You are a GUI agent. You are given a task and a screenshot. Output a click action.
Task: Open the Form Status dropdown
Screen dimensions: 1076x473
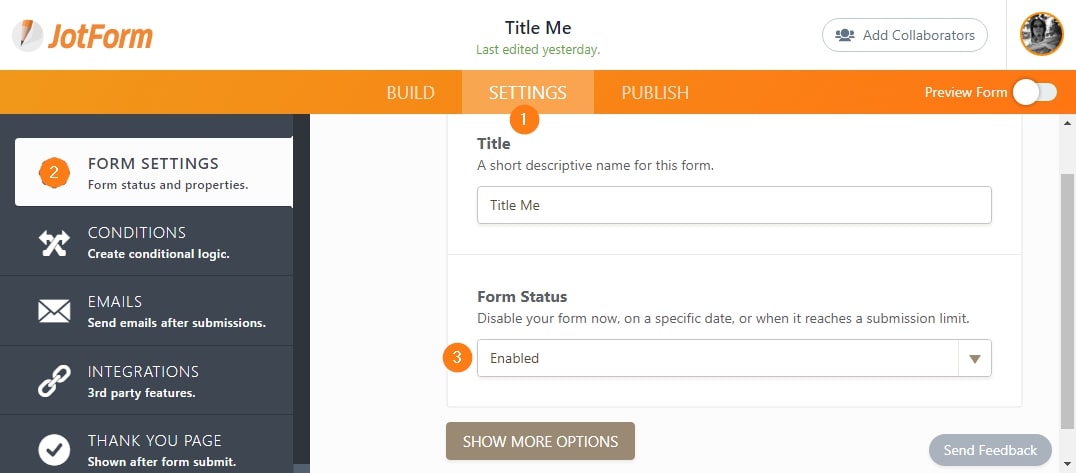click(717, 358)
